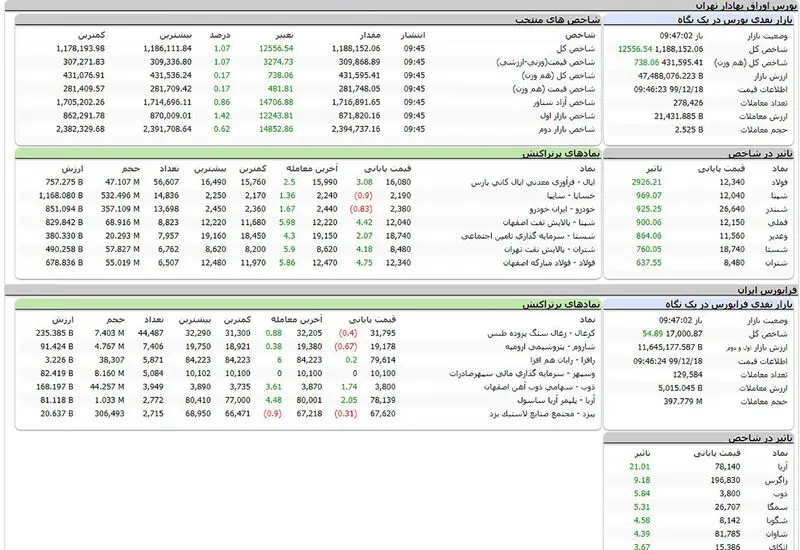This screenshot has height=550, width=800.
Task: Click the index change value '3274.73'
Action: [278, 62]
